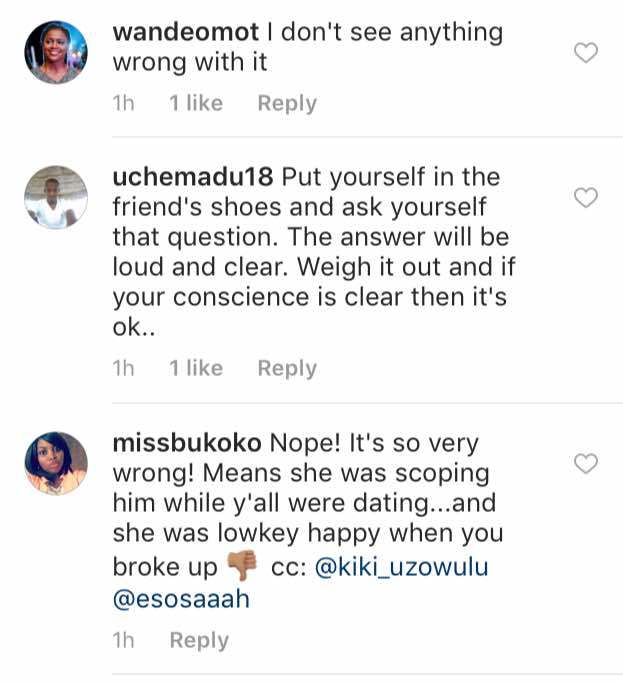Viewport: 623px width, 682px height.
Task: Open the uchemadu18 username link
Action: point(192,177)
